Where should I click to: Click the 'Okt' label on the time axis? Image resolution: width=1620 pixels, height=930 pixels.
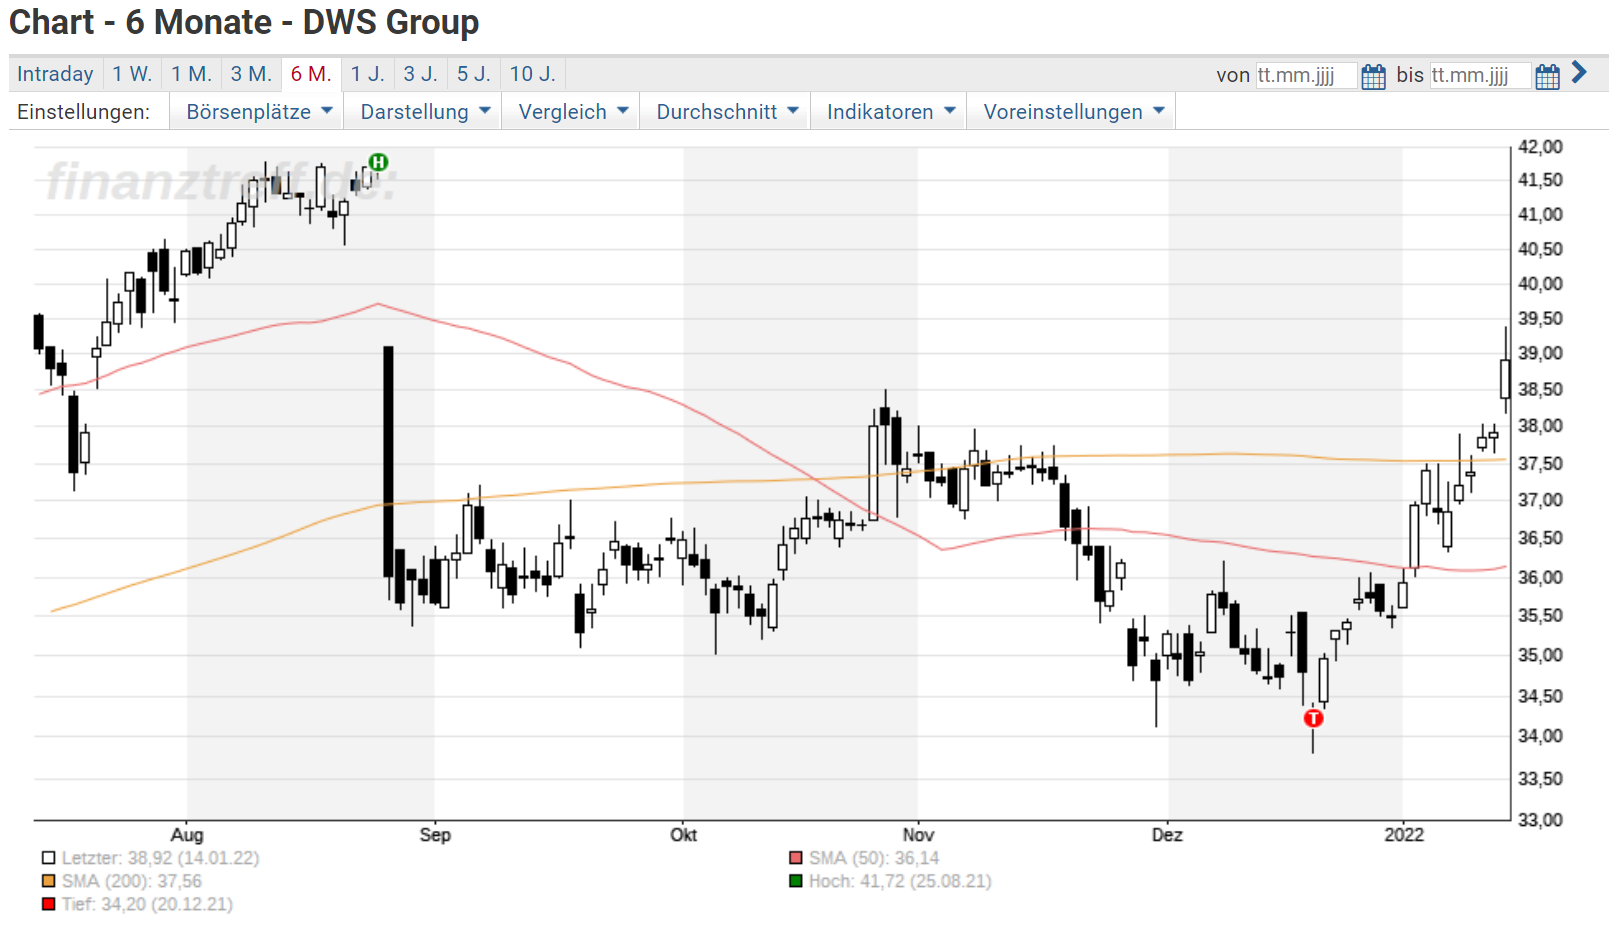coord(684,835)
